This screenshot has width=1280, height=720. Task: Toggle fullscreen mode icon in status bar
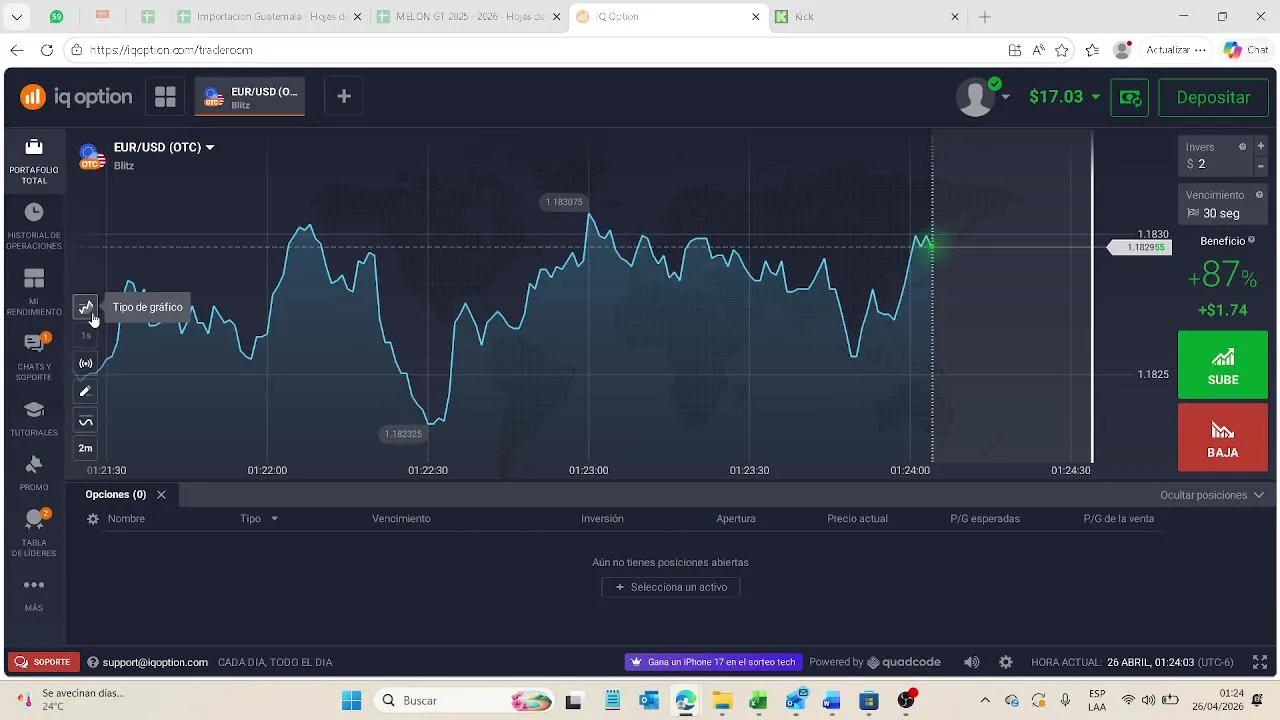(x=1260, y=662)
